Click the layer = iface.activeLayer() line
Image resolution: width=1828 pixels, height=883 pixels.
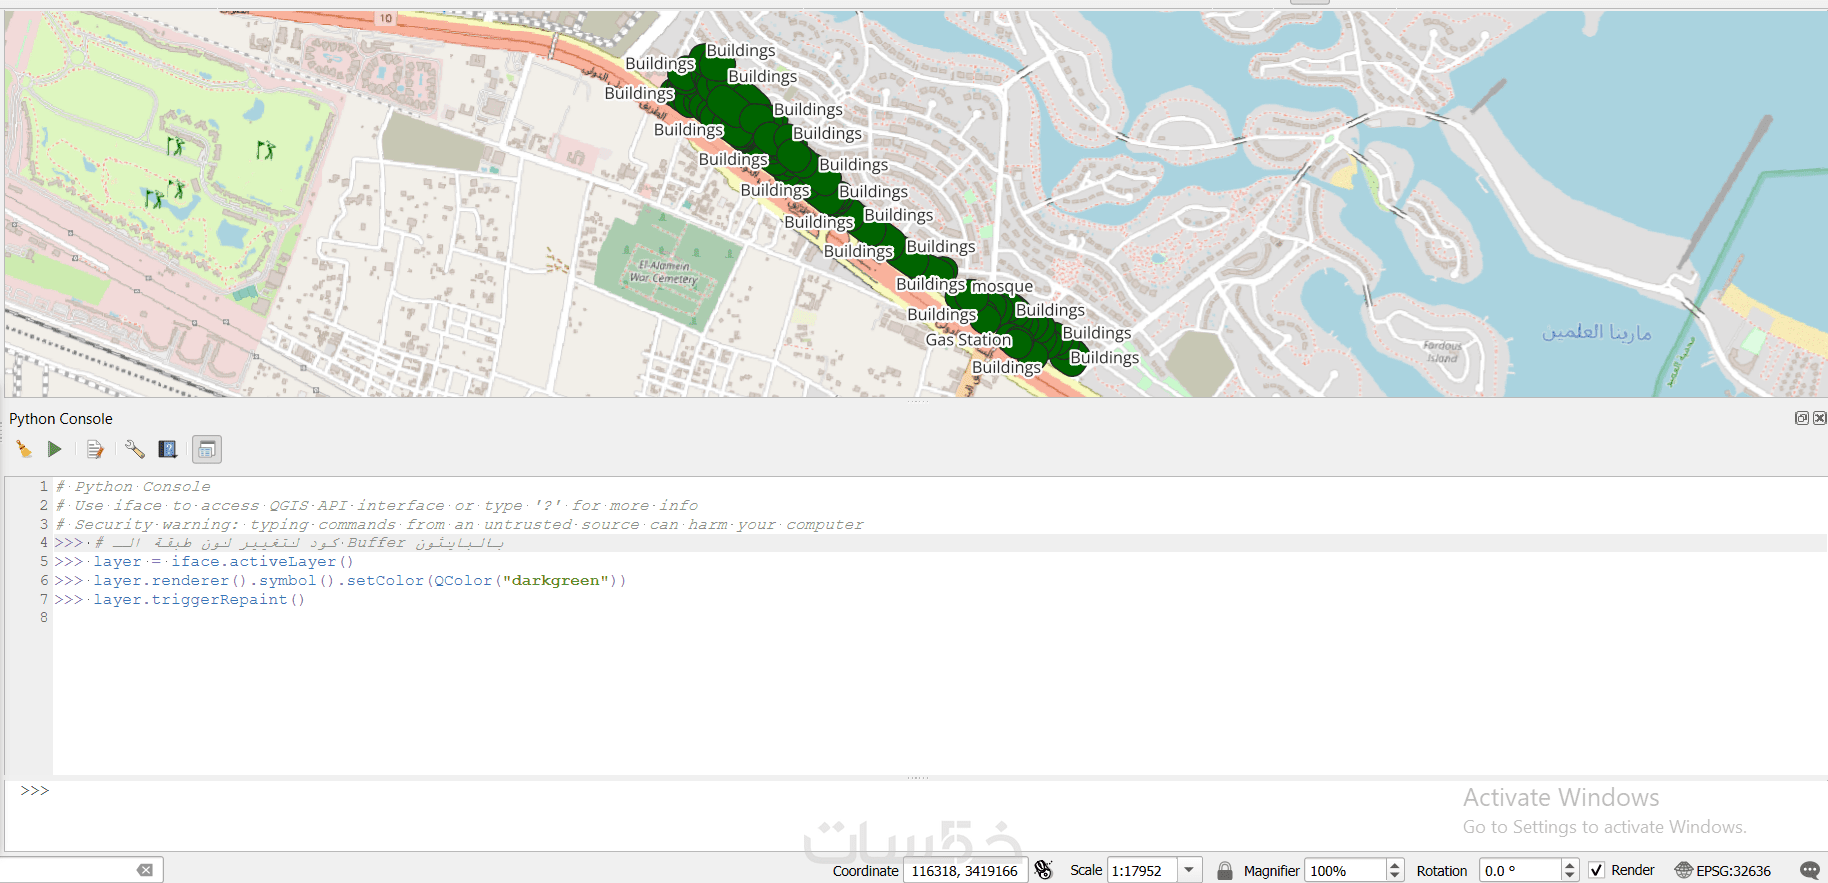click(x=223, y=562)
